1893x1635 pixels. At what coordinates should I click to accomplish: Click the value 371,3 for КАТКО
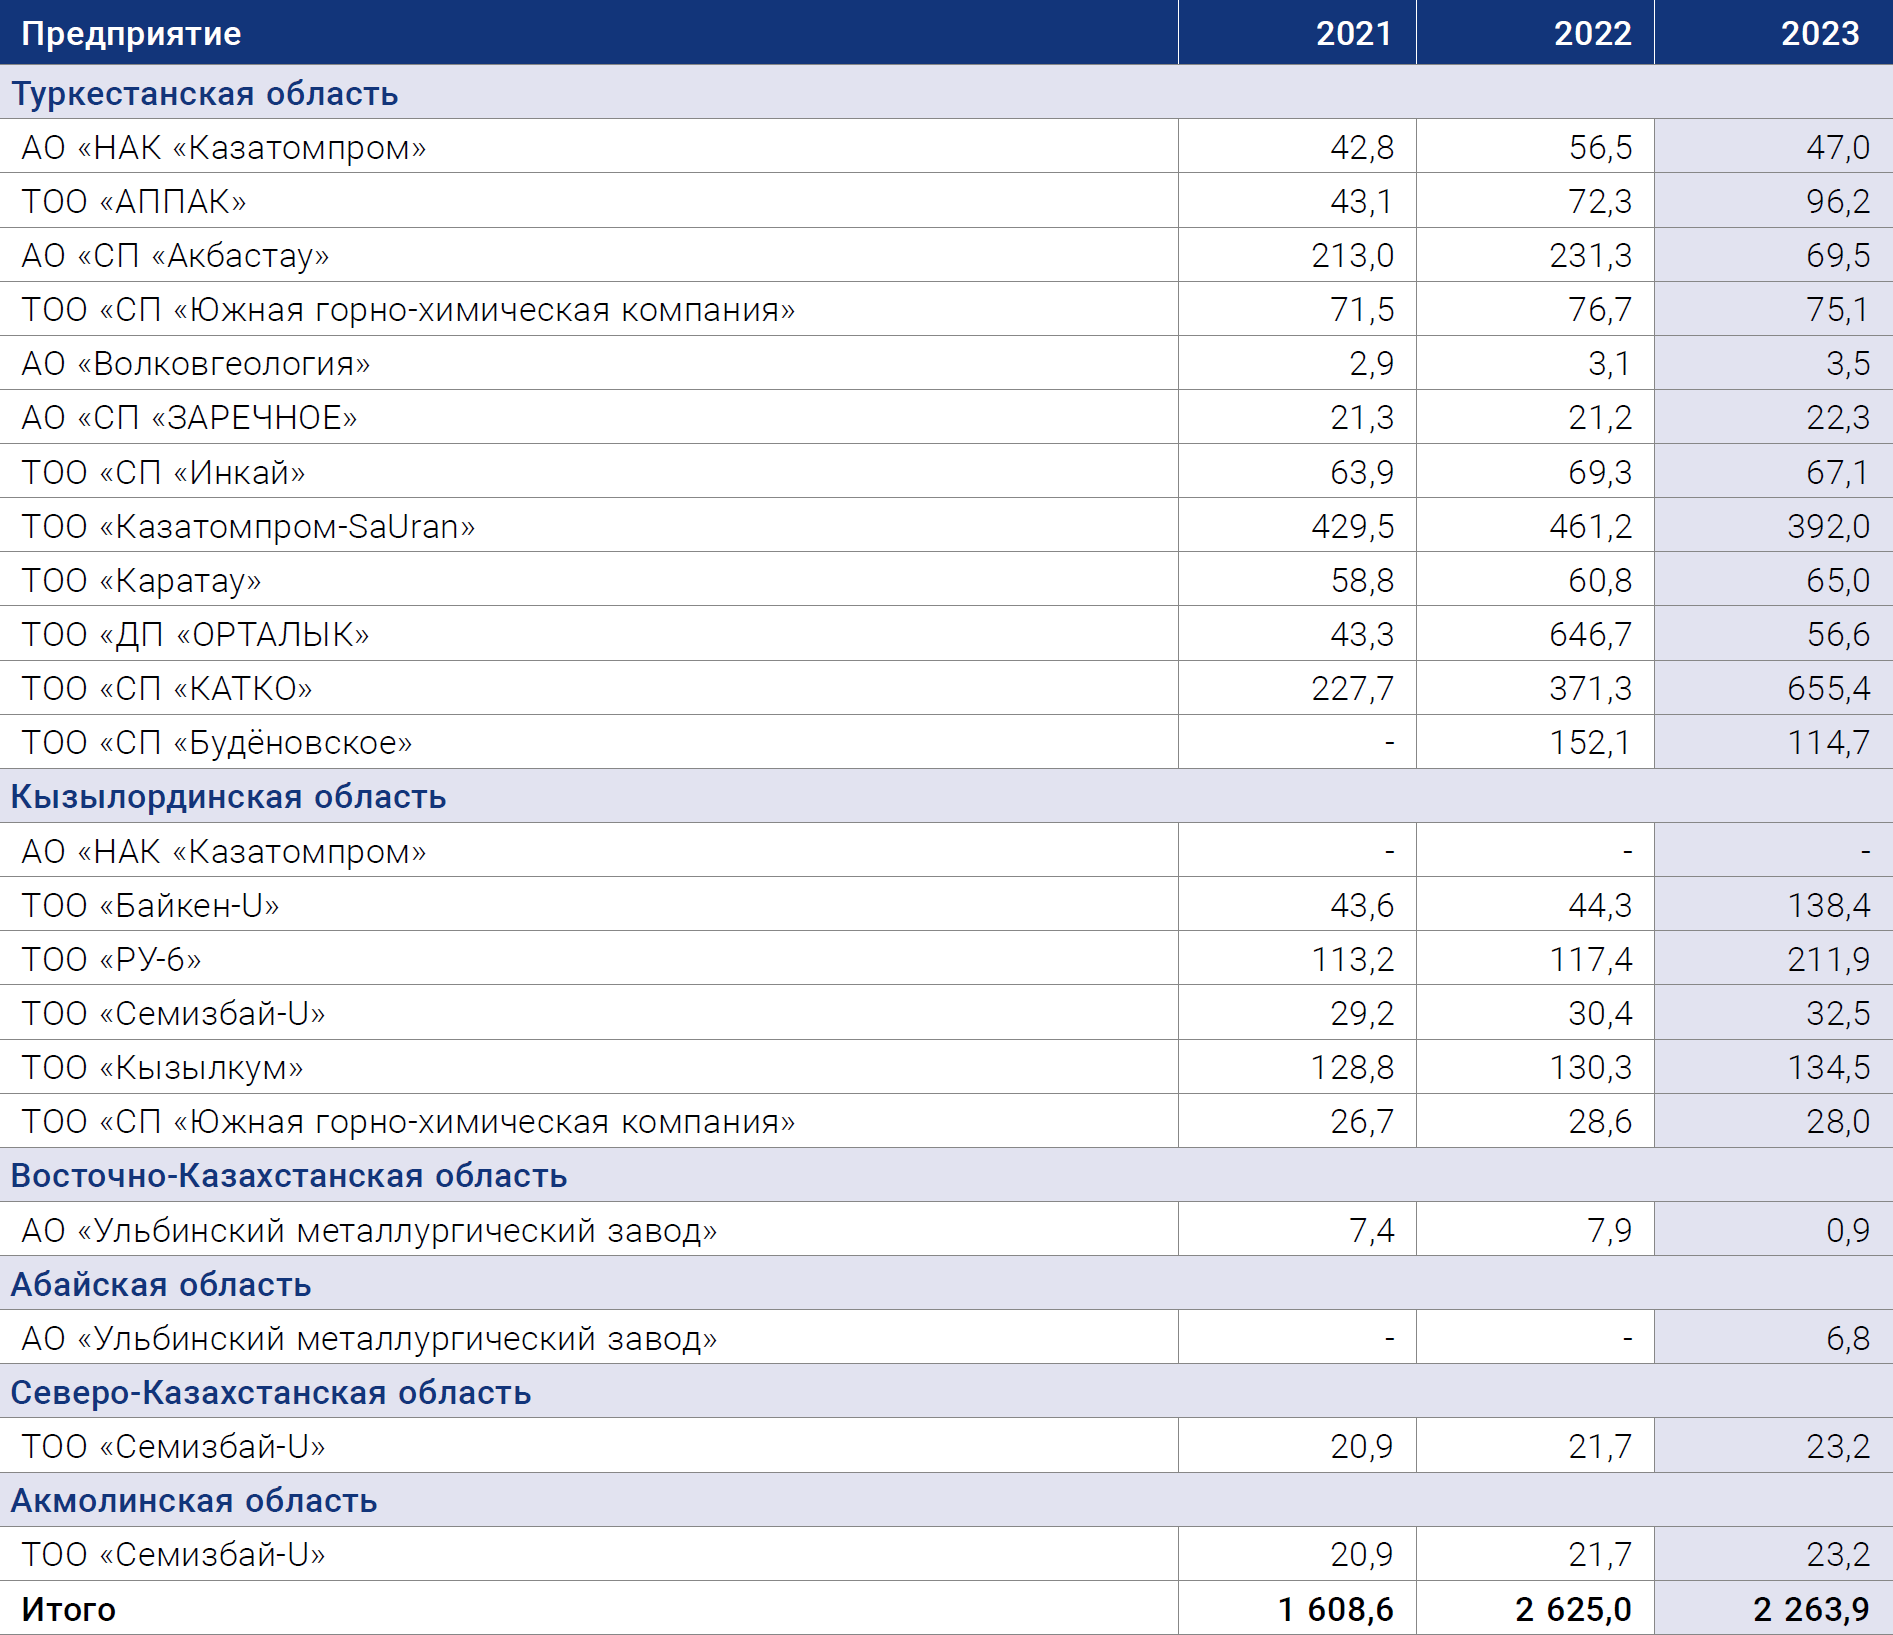[1591, 688]
